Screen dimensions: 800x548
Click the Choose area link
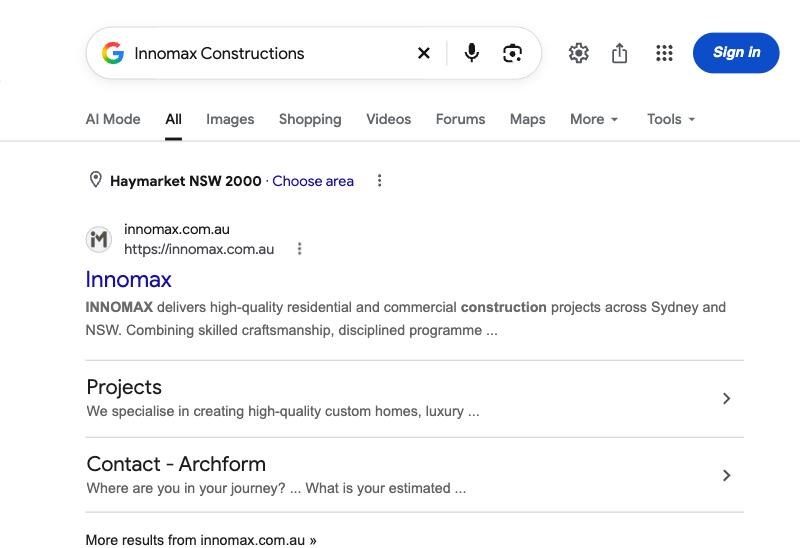[313, 181]
